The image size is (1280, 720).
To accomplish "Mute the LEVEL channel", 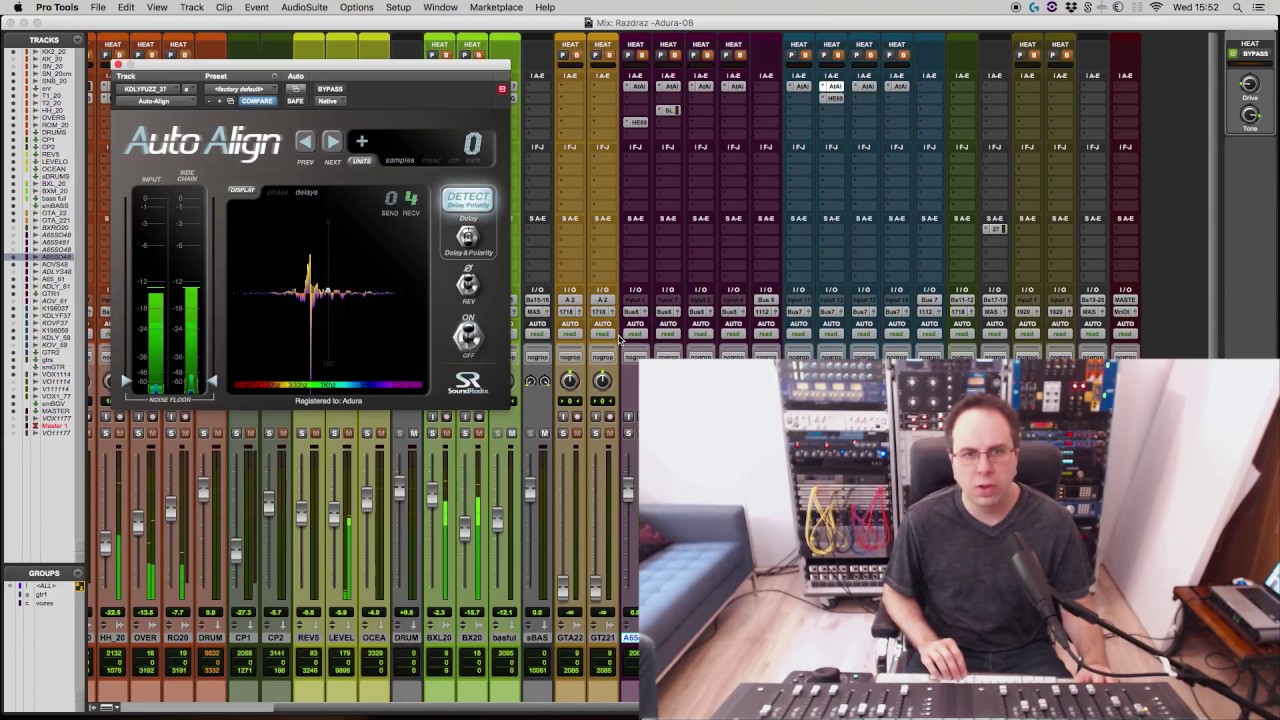I will click(x=348, y=433).
